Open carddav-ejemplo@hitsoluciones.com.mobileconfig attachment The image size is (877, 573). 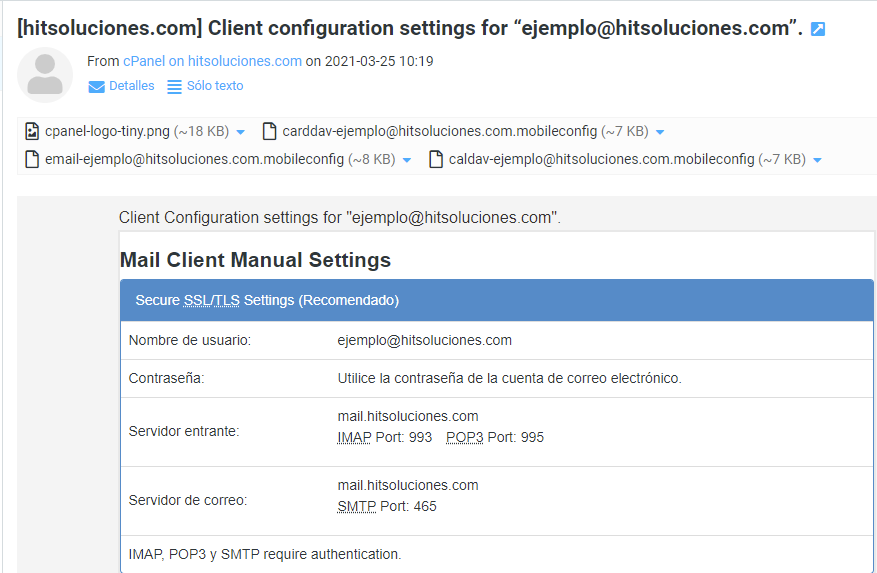click(x=440, y=131)
